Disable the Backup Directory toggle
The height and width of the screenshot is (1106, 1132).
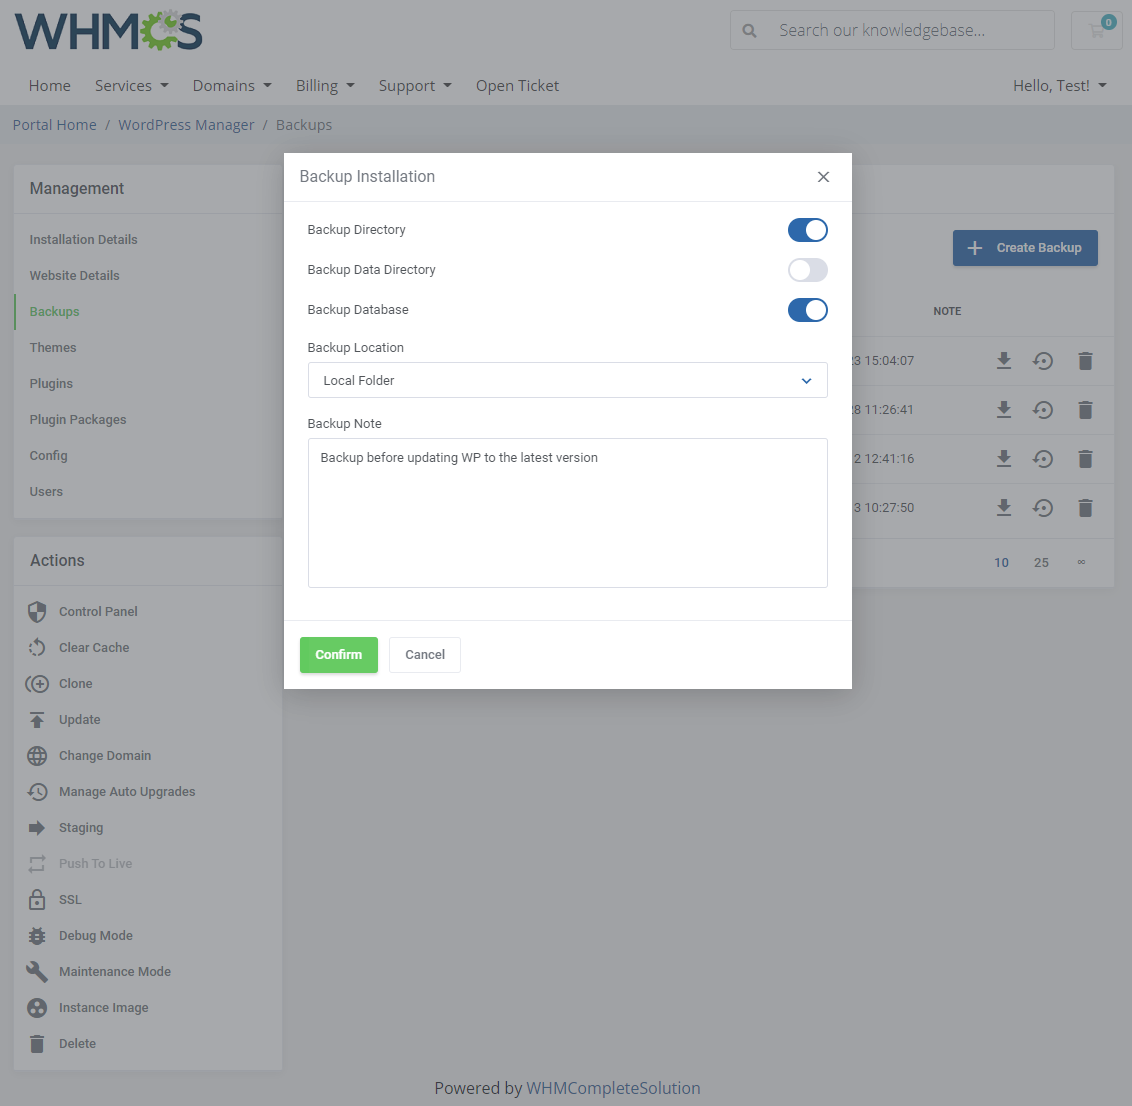coord(807,230)
